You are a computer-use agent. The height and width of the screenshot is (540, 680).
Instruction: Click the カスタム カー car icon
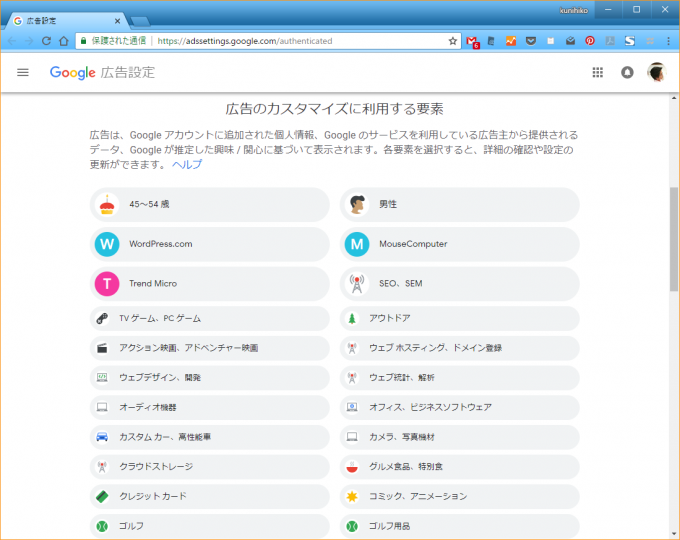(102, 437)
